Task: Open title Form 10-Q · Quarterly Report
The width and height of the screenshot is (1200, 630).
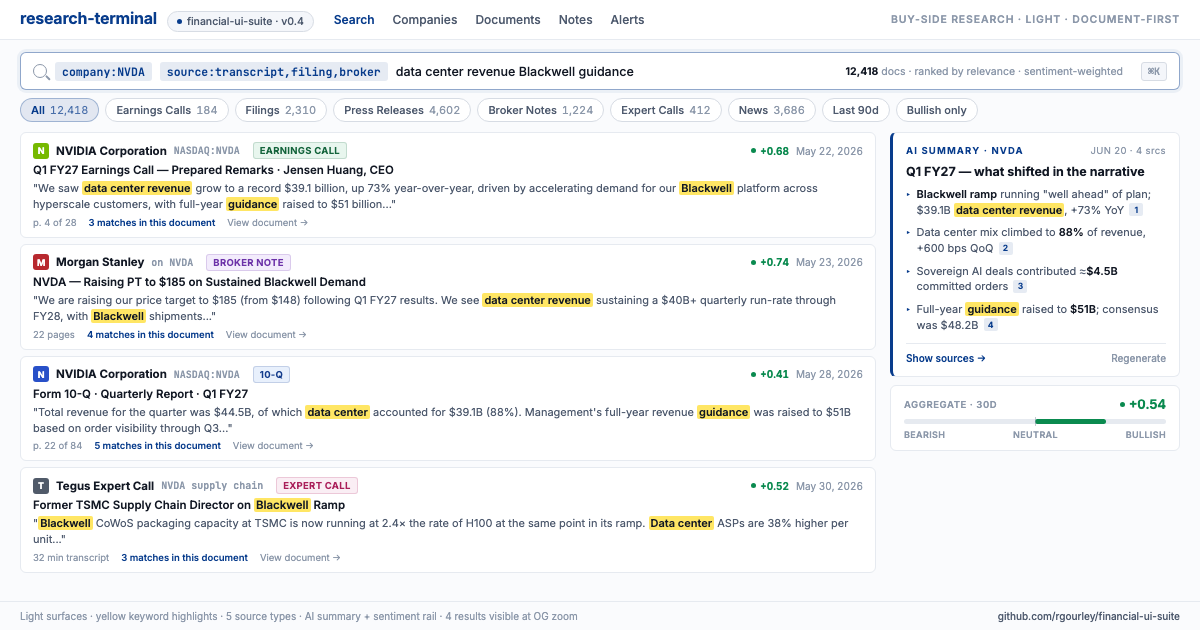Action: pos(141,394)
